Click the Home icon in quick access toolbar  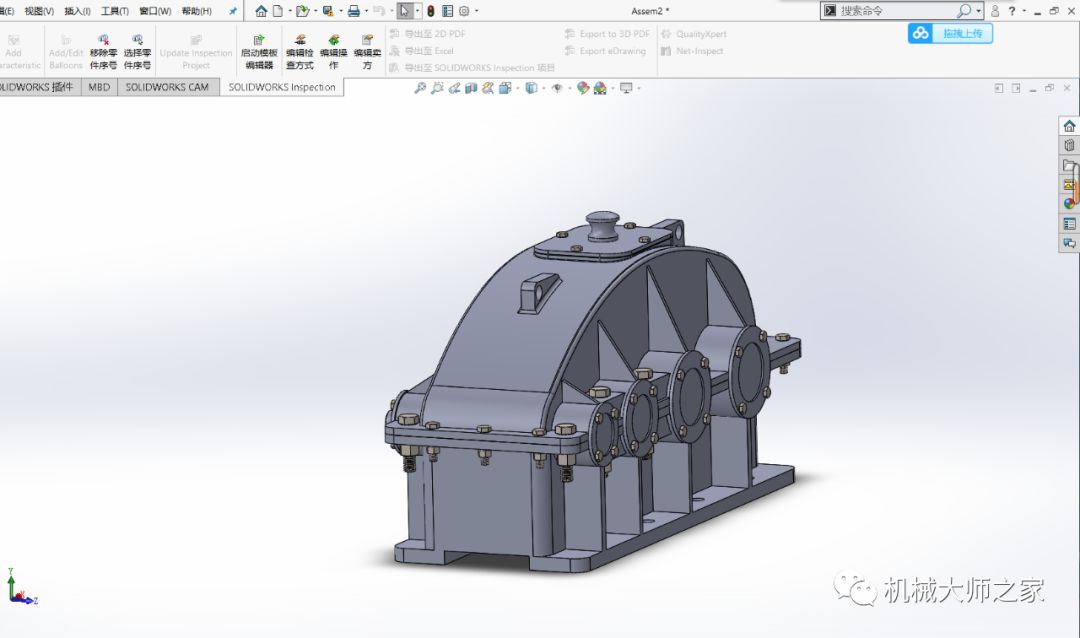pyautogui.click(x=261, y=11)
